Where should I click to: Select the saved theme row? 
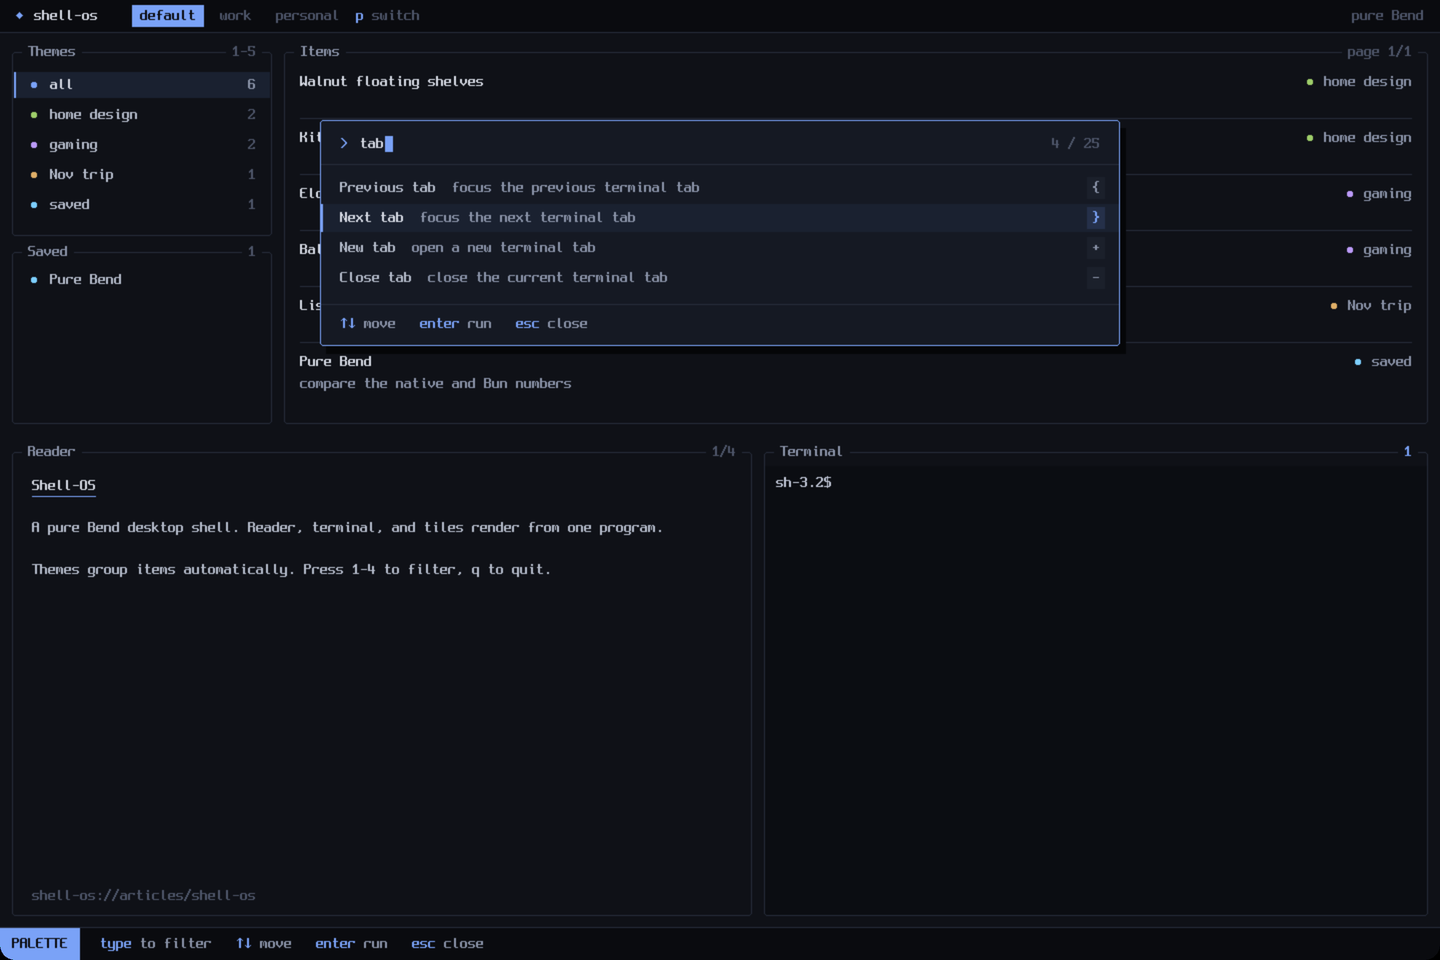click(142, 204)
